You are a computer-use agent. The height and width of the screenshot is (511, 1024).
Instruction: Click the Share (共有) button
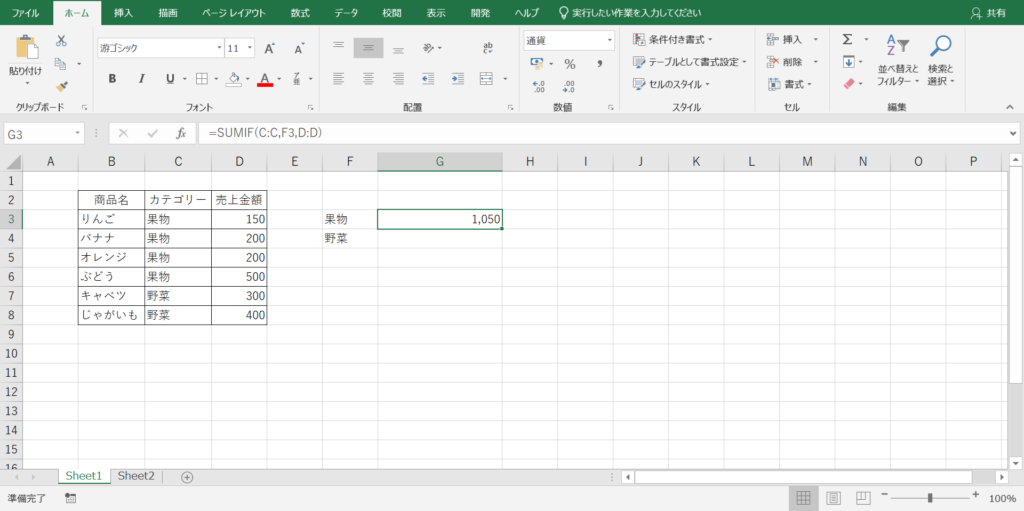click(988, 13)
